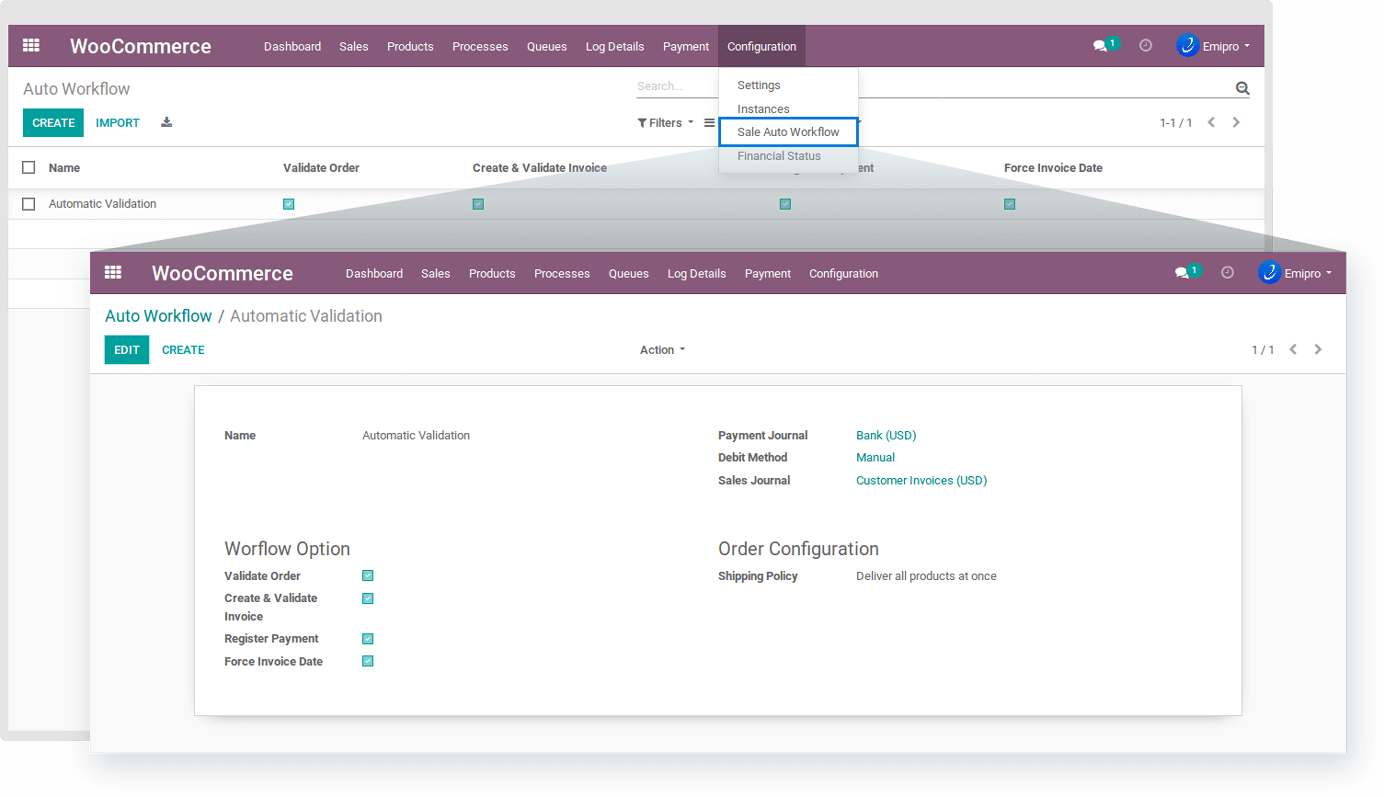This screenshot has height=797, width=1384.
Task: Toggle the Create & Validate Invoice checkbox in the list row
Action: [x=478, y=204]
